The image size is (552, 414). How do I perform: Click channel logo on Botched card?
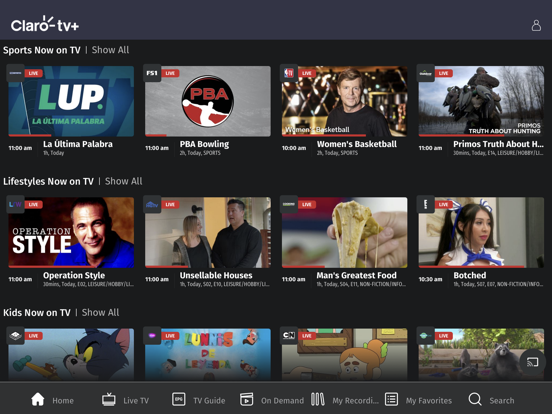[425, 204]
